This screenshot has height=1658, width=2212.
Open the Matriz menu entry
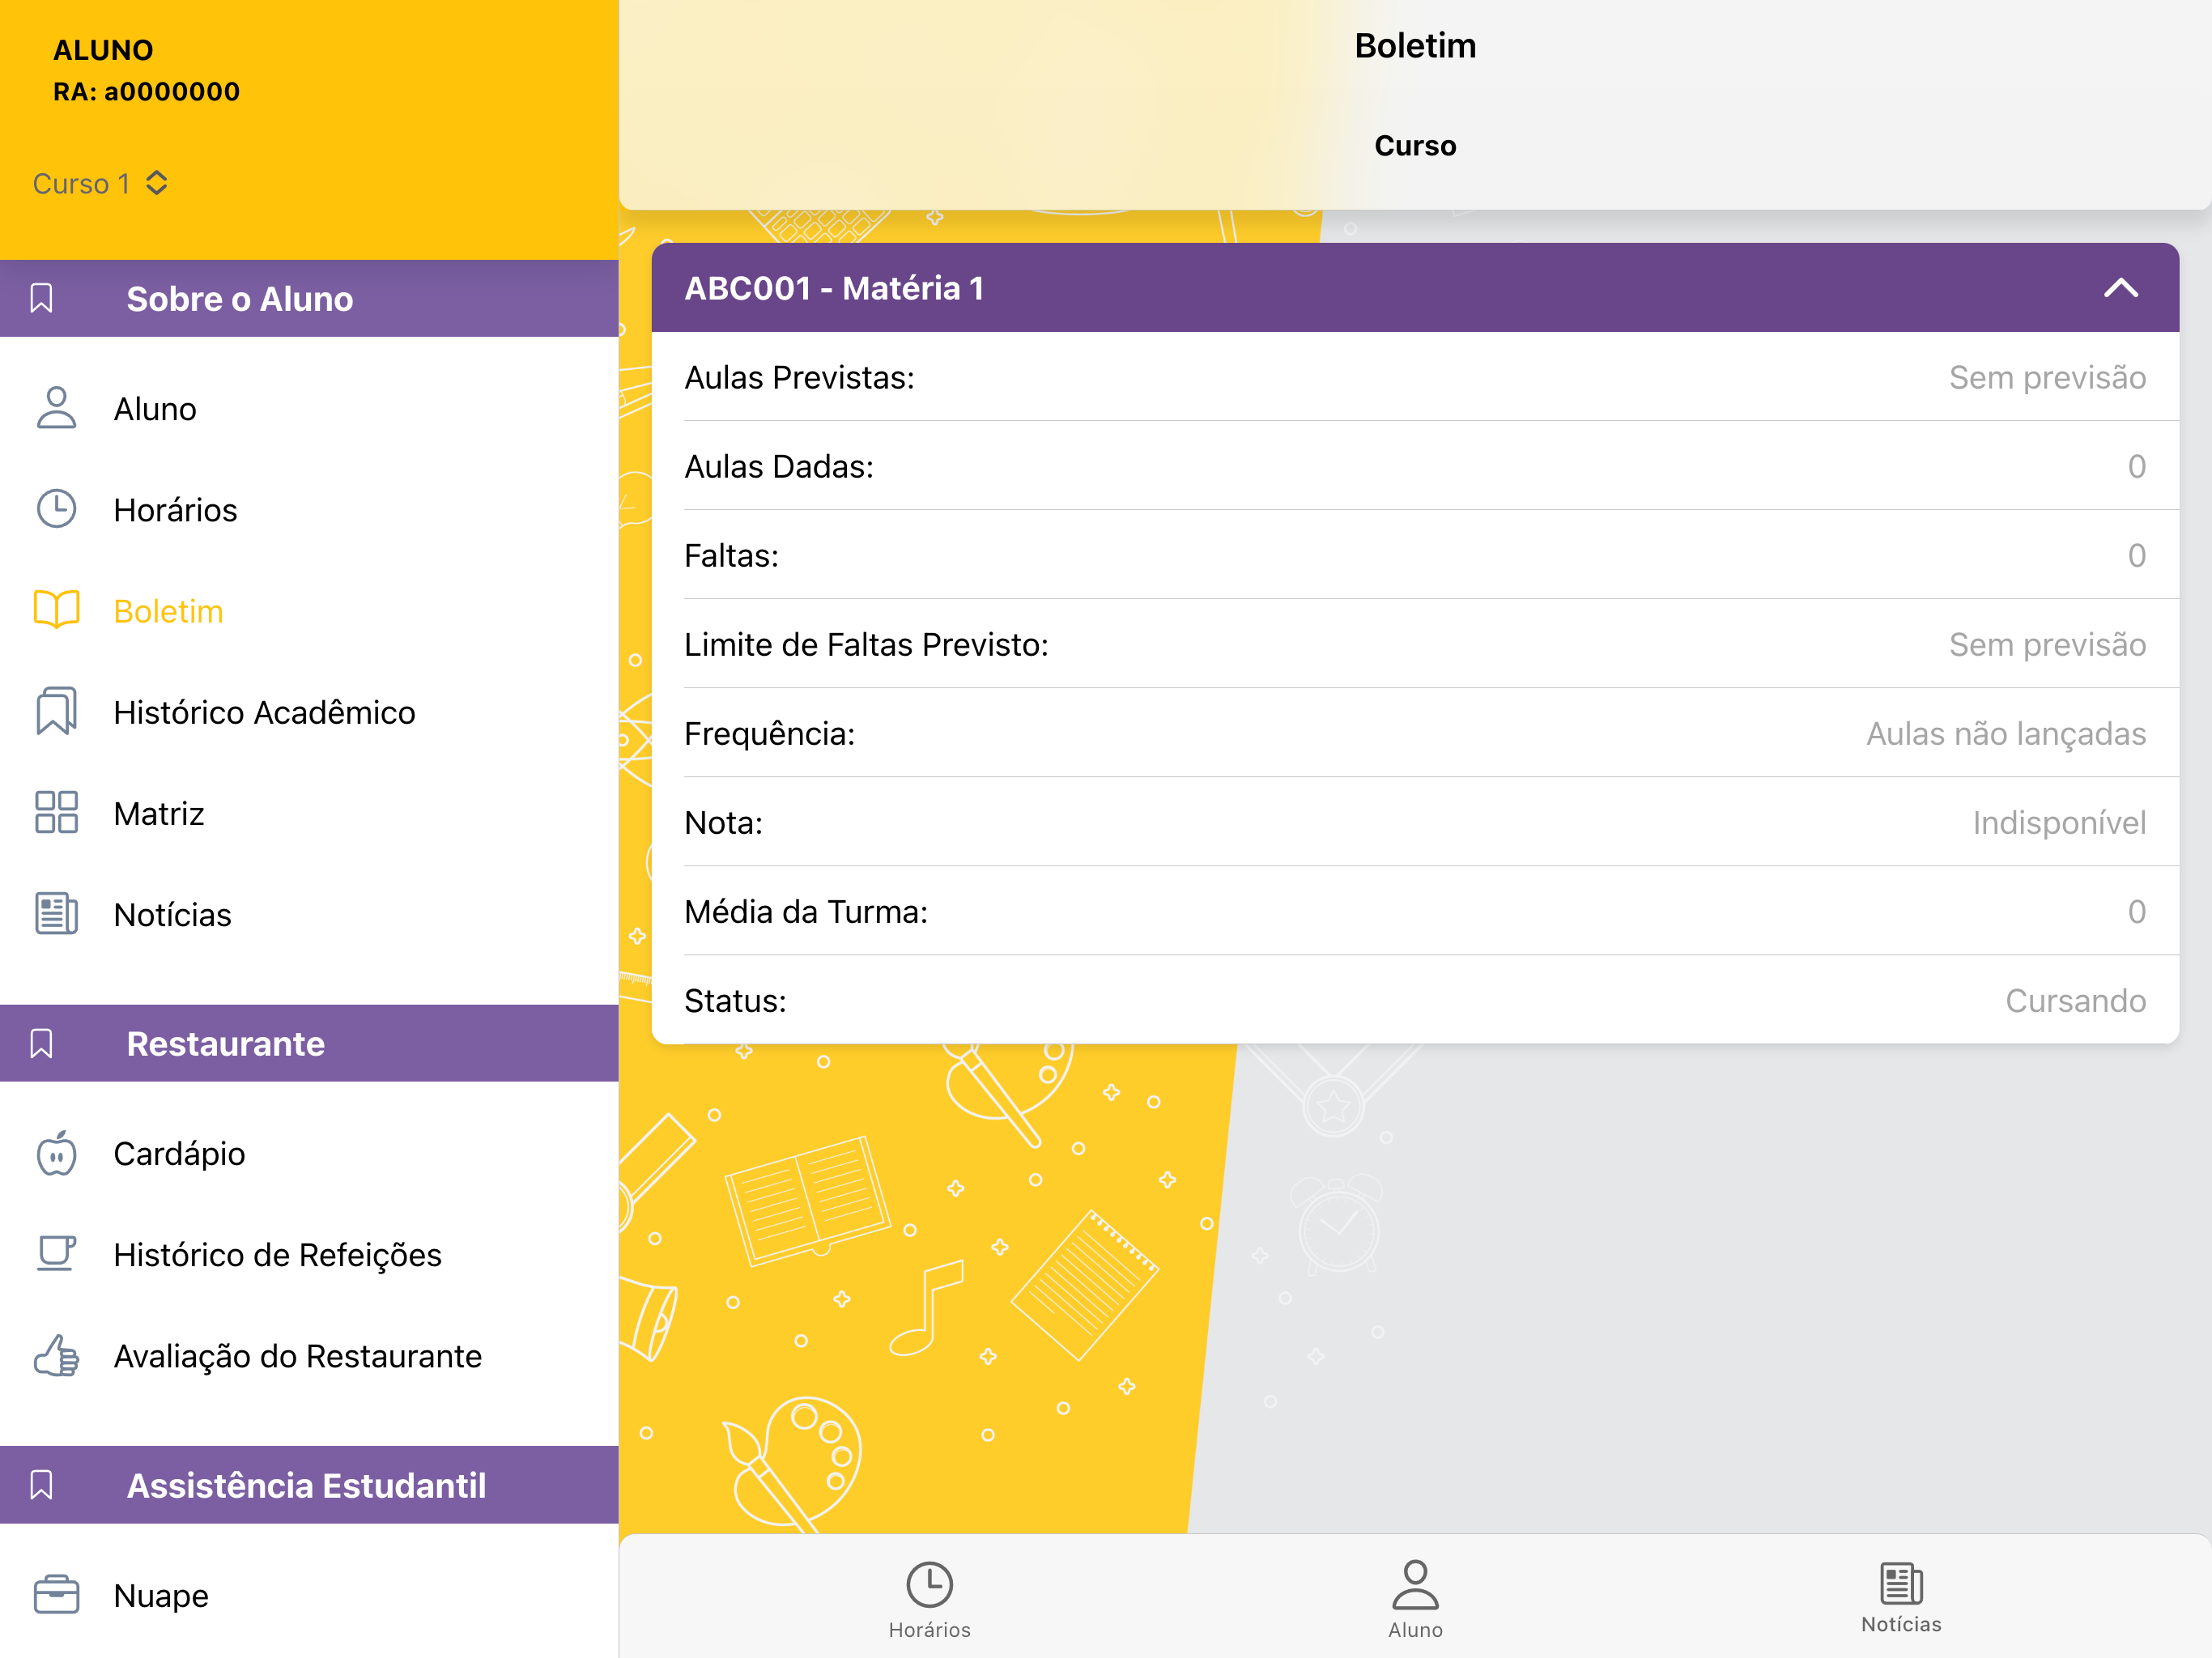coord(309,812)
